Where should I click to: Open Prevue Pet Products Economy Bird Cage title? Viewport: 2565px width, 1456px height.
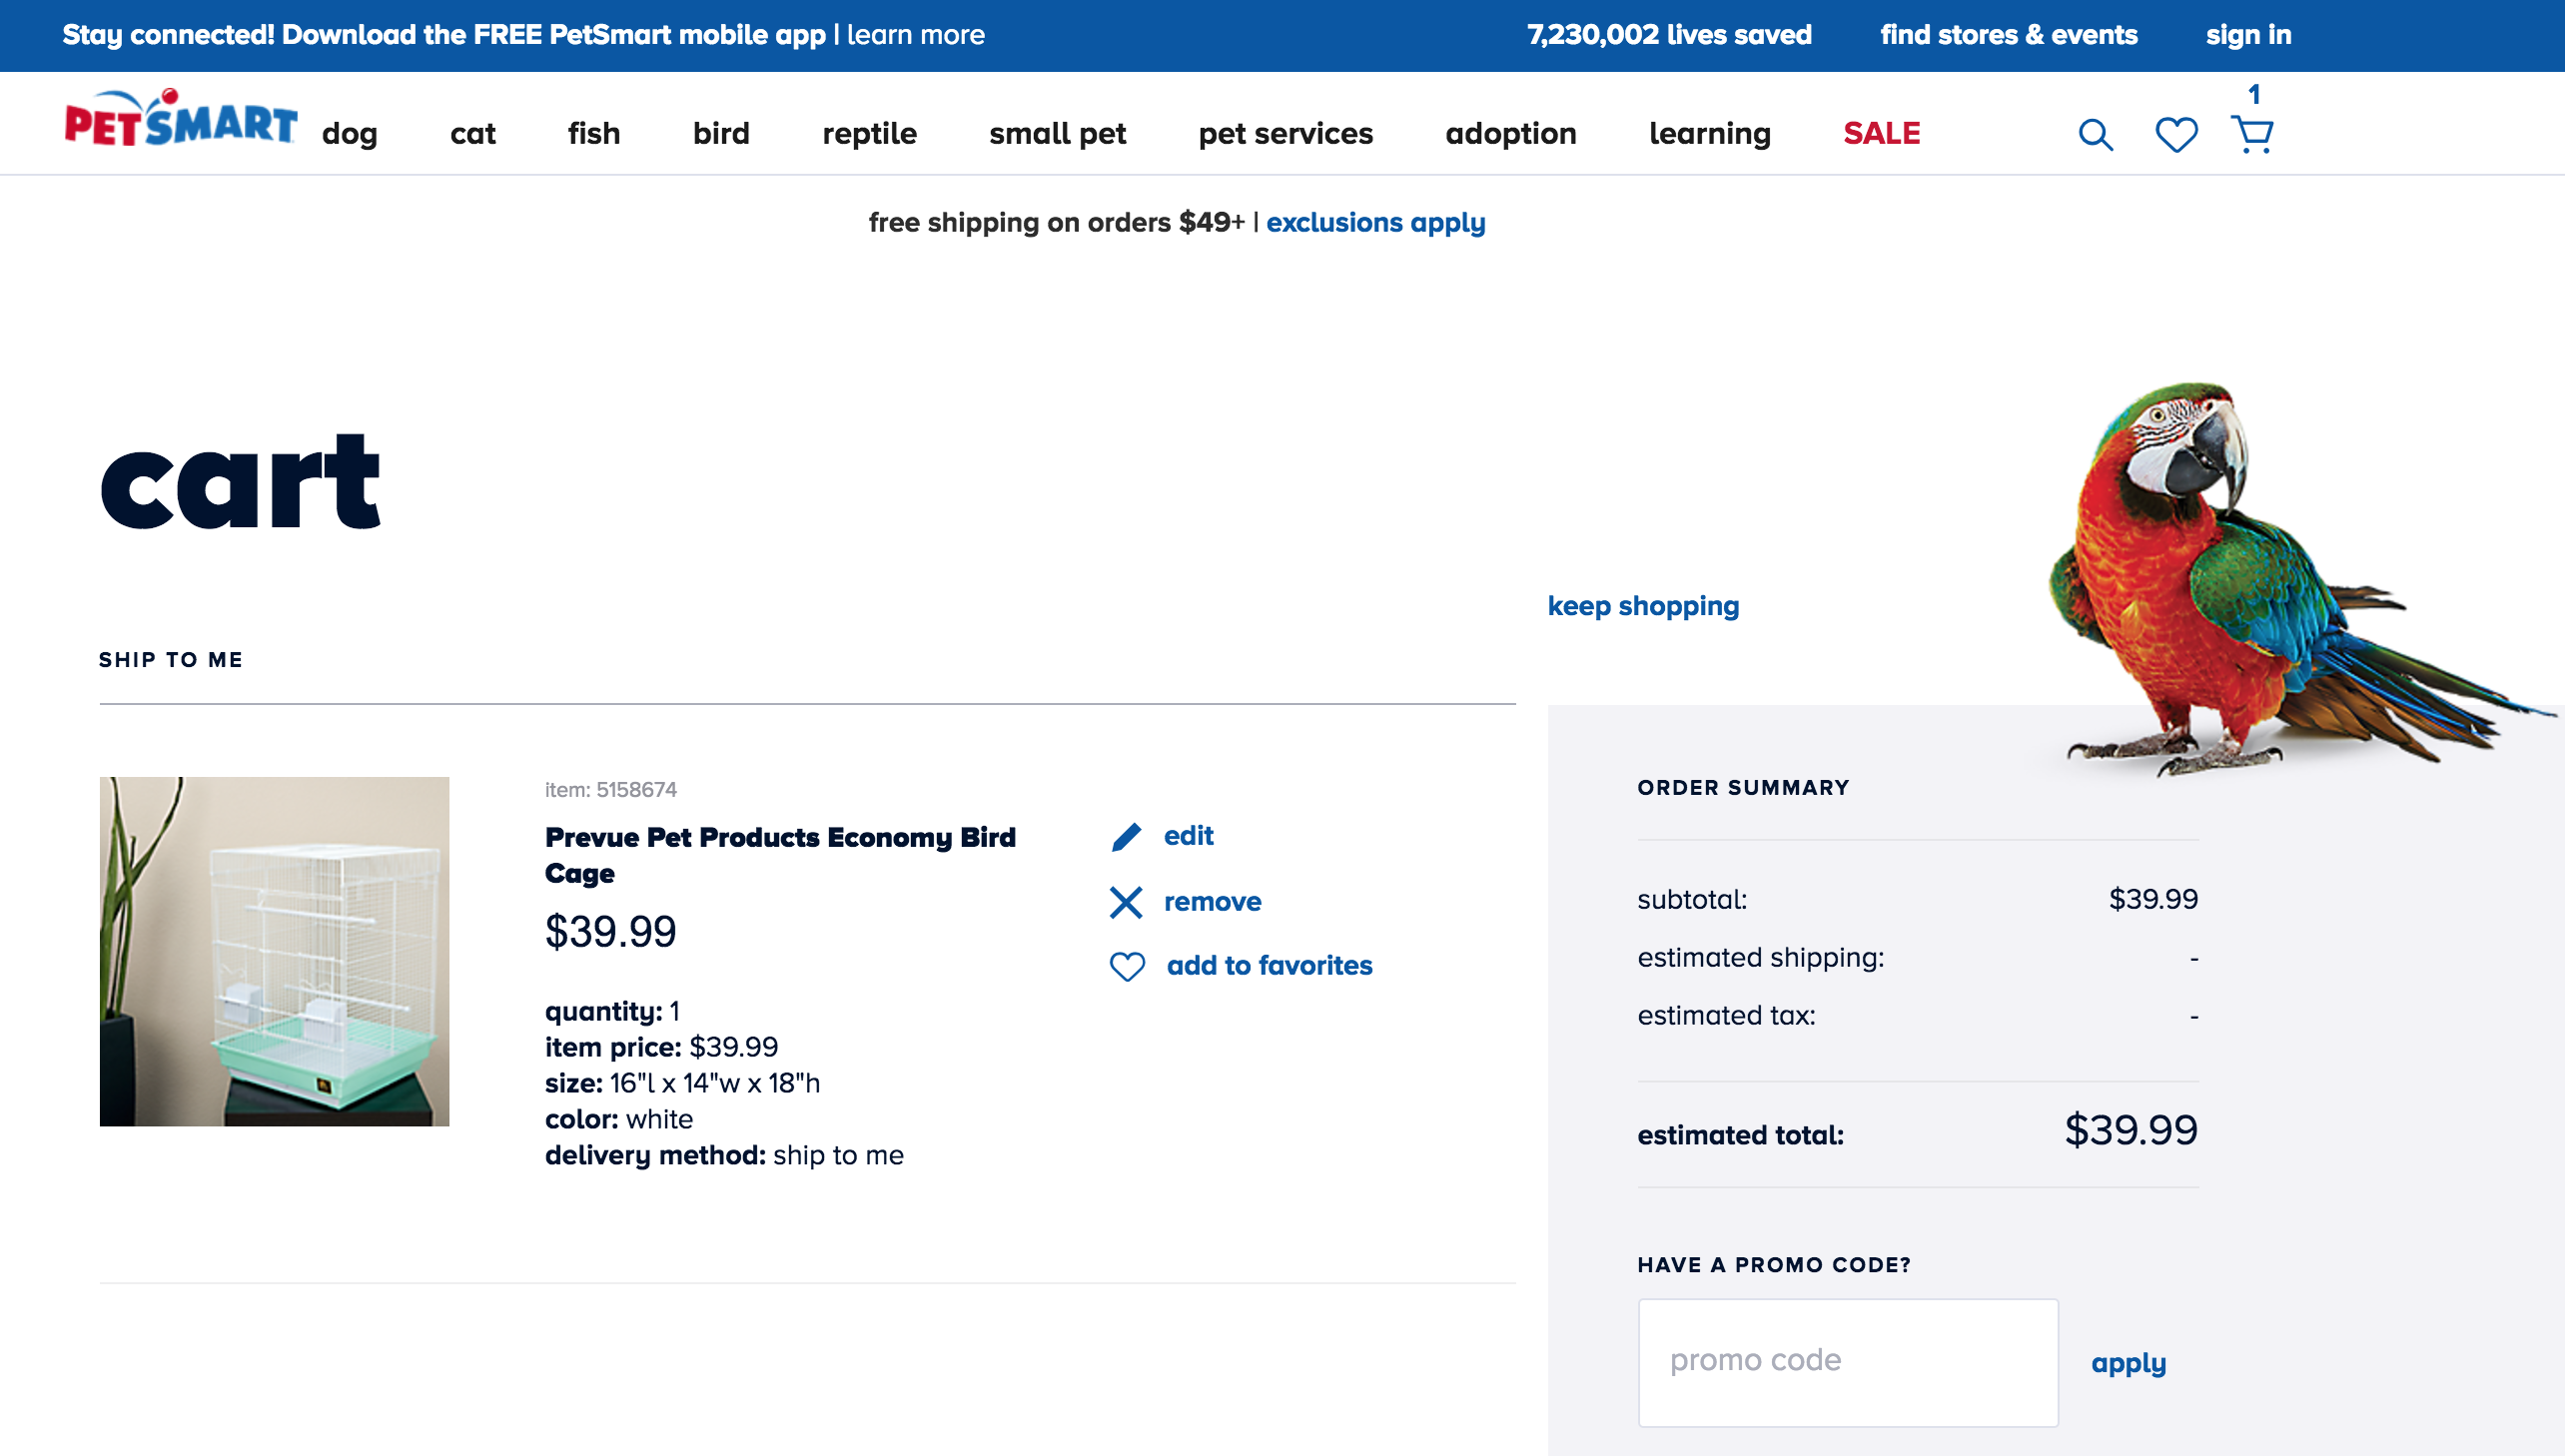[780, 855]
